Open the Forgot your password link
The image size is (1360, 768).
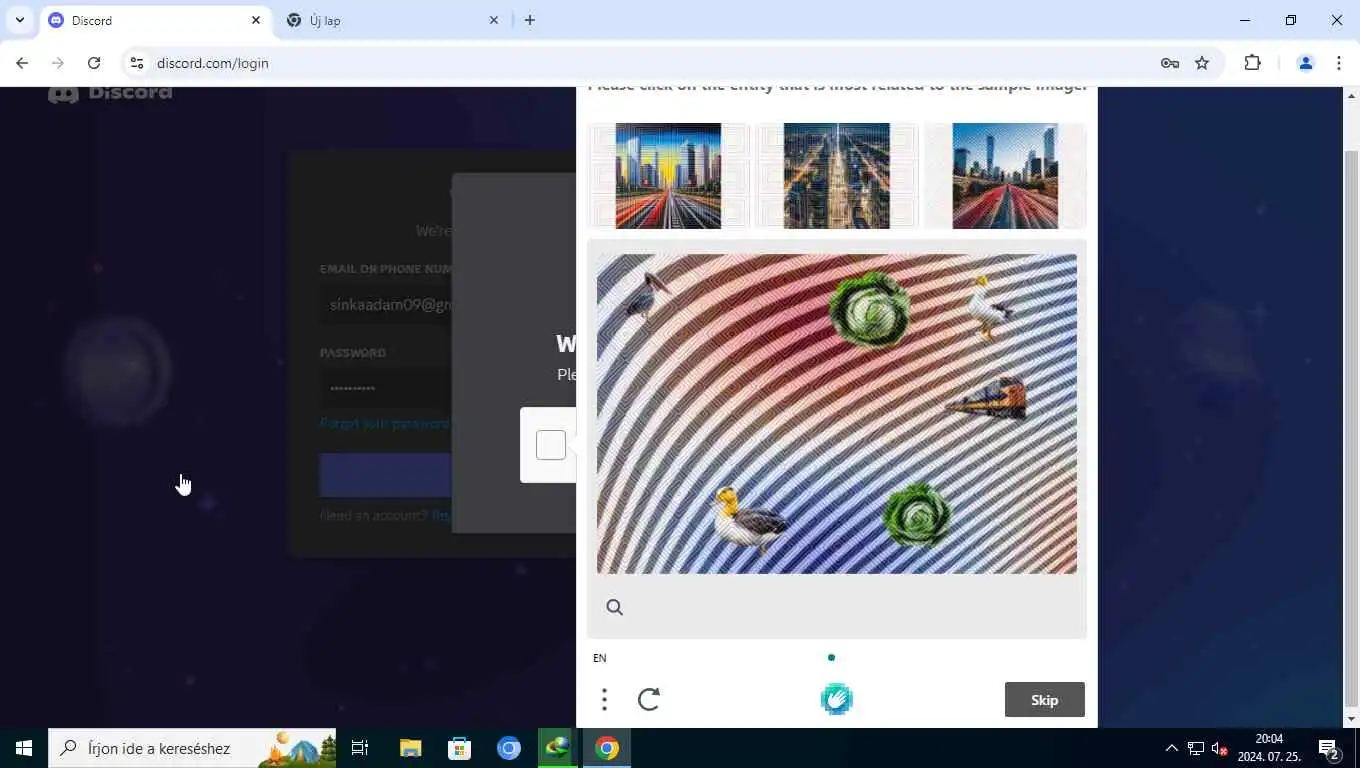coord(385,424)
